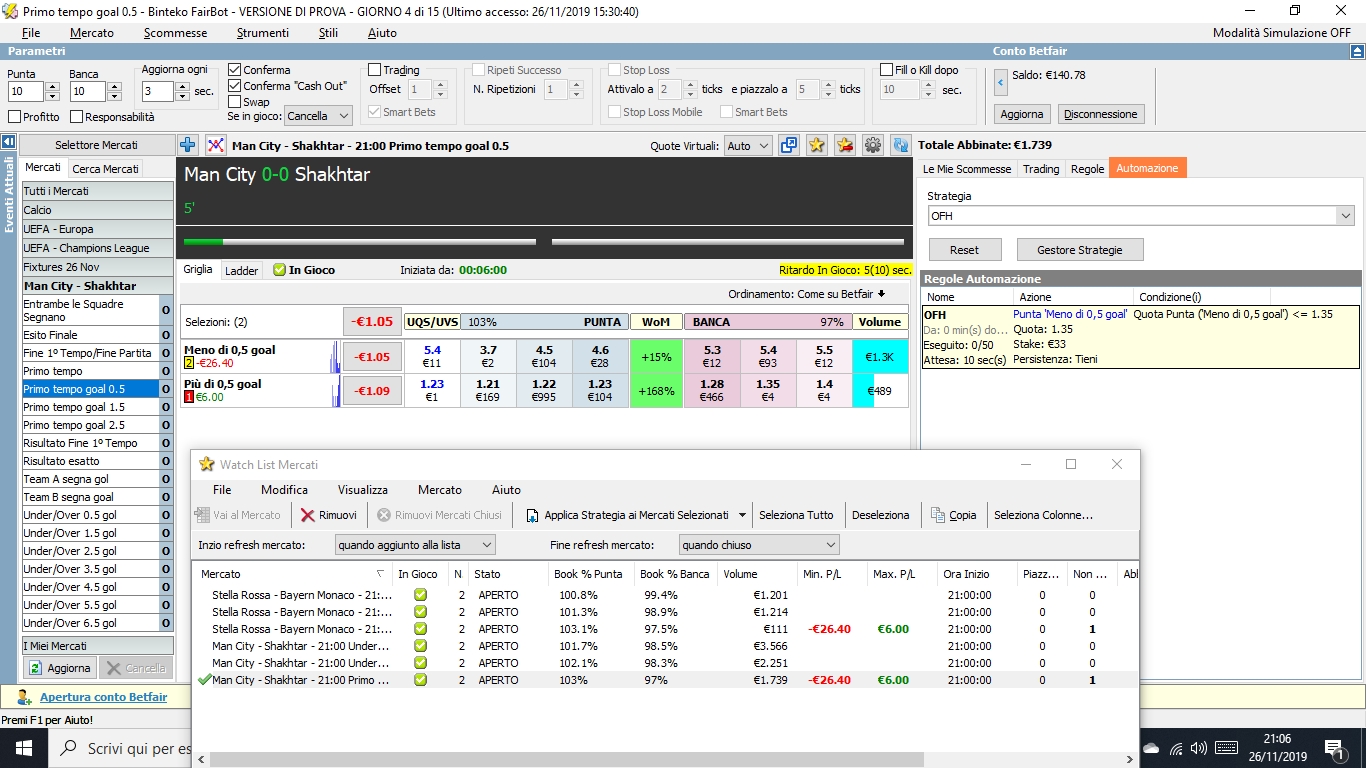Click Aggiorna in the Conto Betfair panel
Screen dimensions: 1366x768
click(x=1022, y=114)
